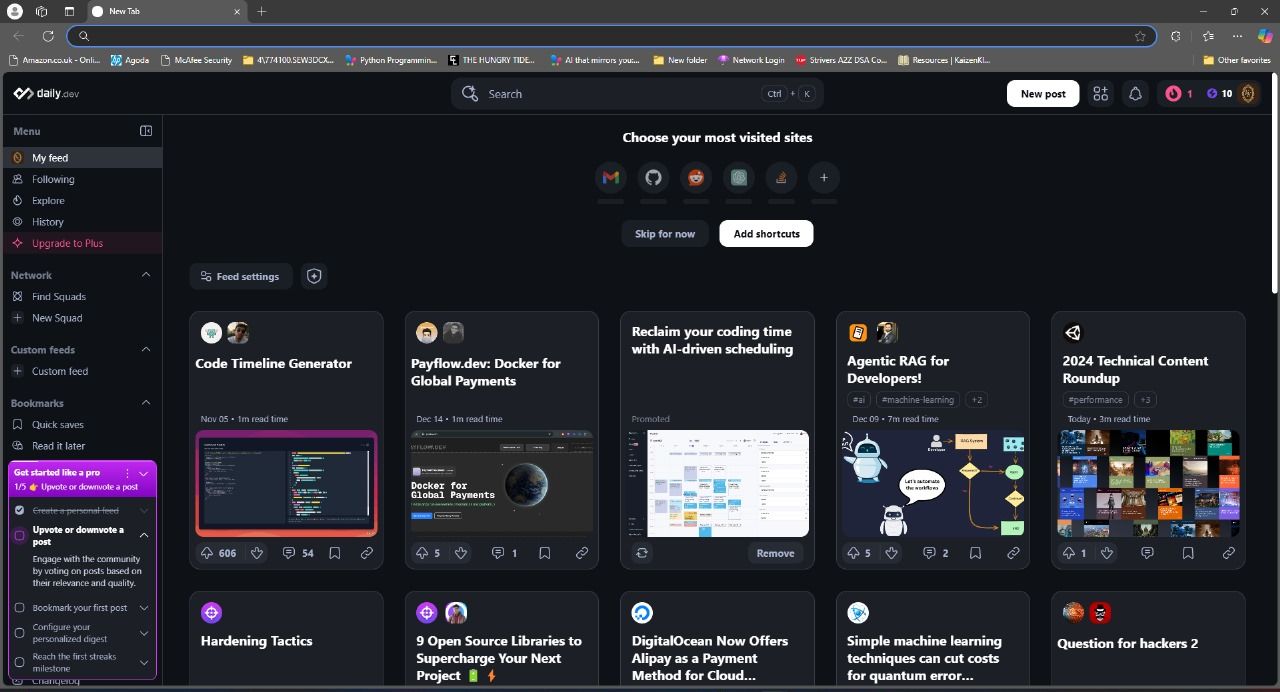Click the GitHub shortcut icon
The width and height of the screenshot is (1280, 692).
tap(653, 178)
